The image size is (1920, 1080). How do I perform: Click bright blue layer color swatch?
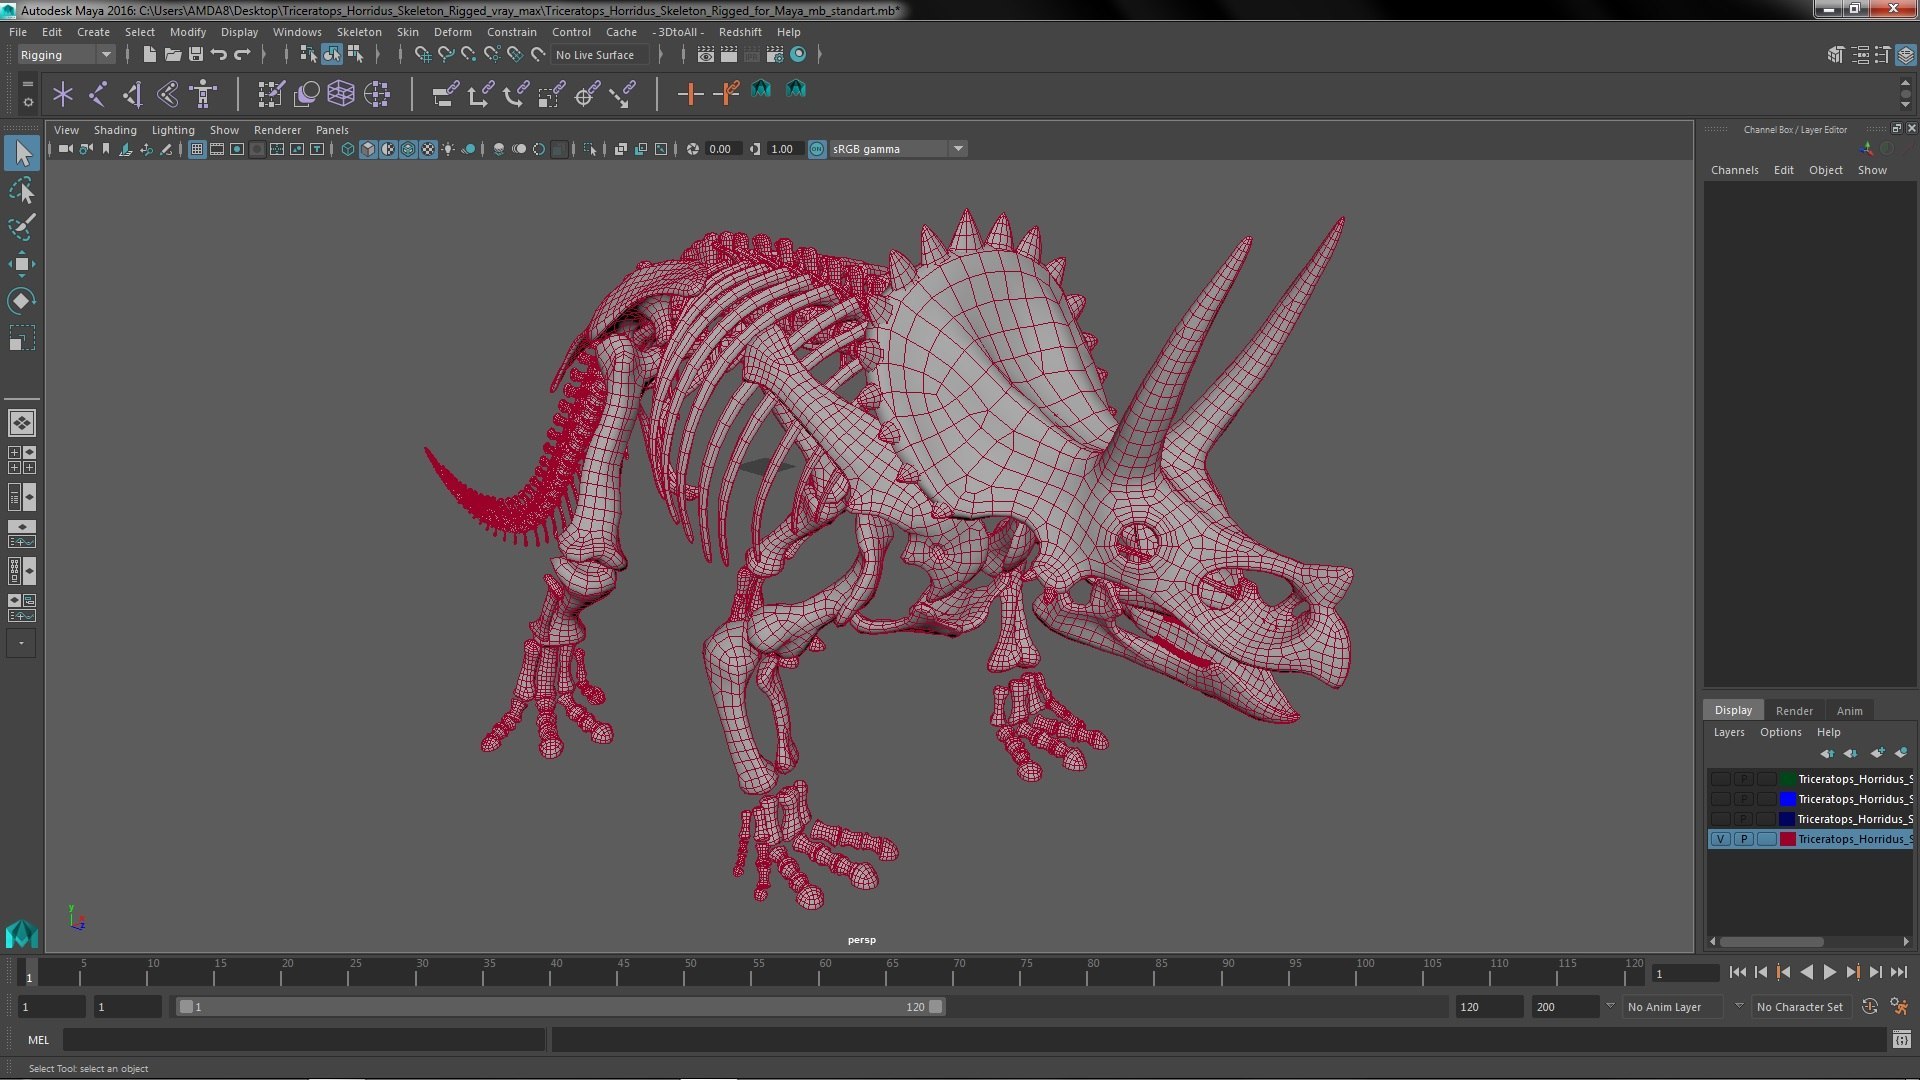point(1787,799)
